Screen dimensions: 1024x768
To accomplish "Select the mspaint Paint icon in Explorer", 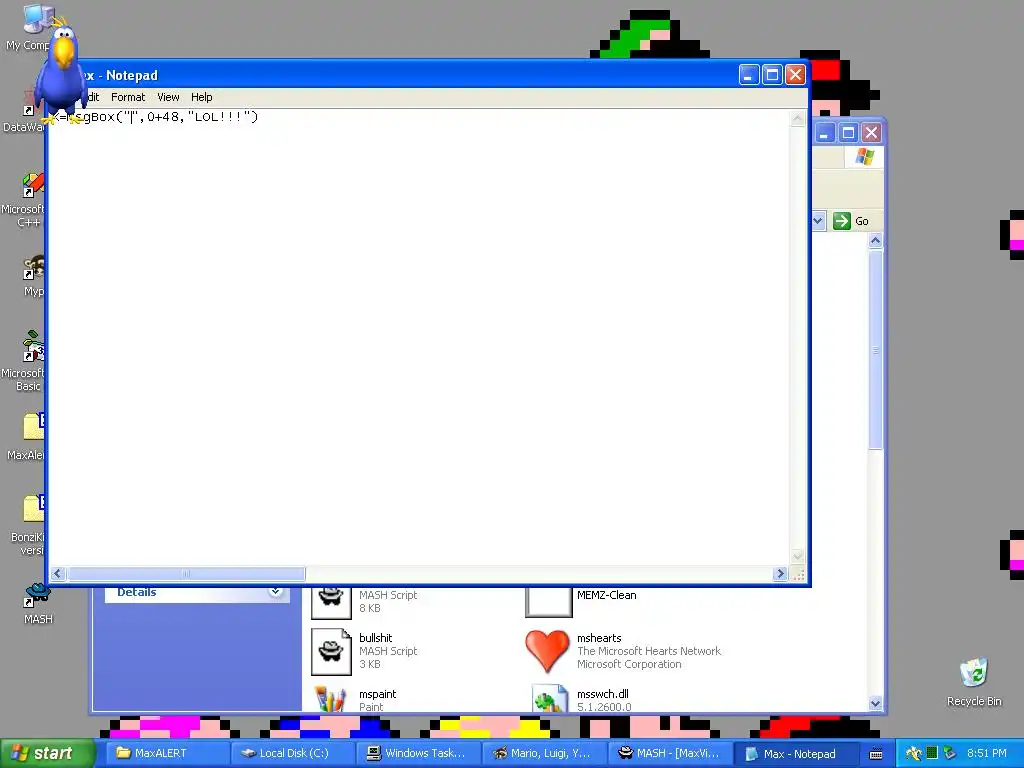I will [x=331, y=698].
